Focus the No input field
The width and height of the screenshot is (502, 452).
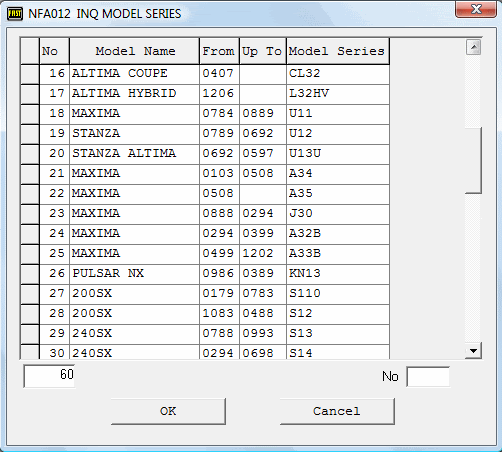[428, 377]
